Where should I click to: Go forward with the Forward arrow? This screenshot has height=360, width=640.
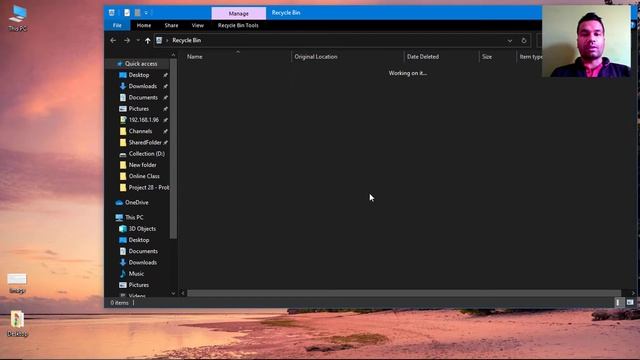click(x=127, y=40)
